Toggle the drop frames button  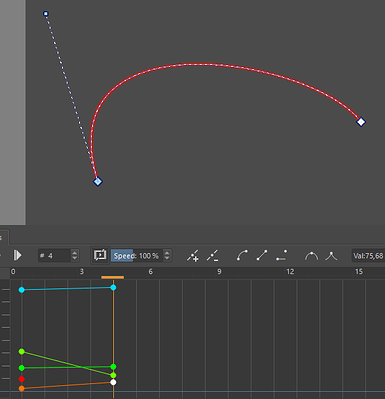click(100, 256)
